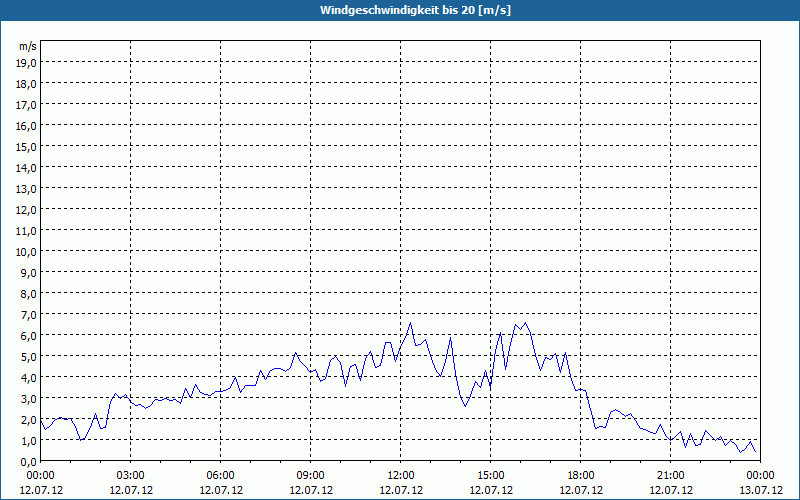Screen dimensions: 800x500
Task: Click the y-axis label '2,0'
Action: tap(29, 419)
